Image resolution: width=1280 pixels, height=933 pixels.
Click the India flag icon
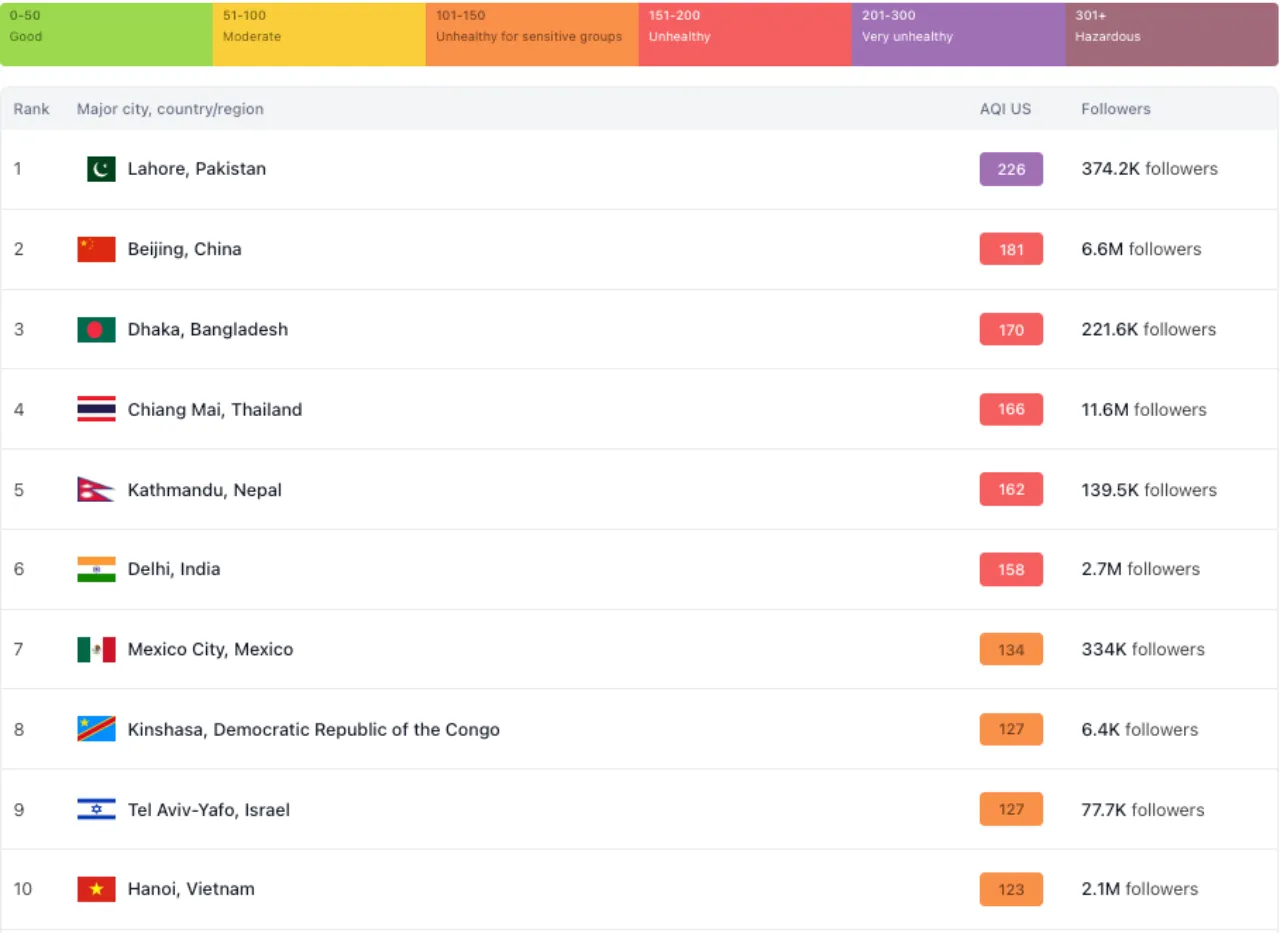(96, 569)
